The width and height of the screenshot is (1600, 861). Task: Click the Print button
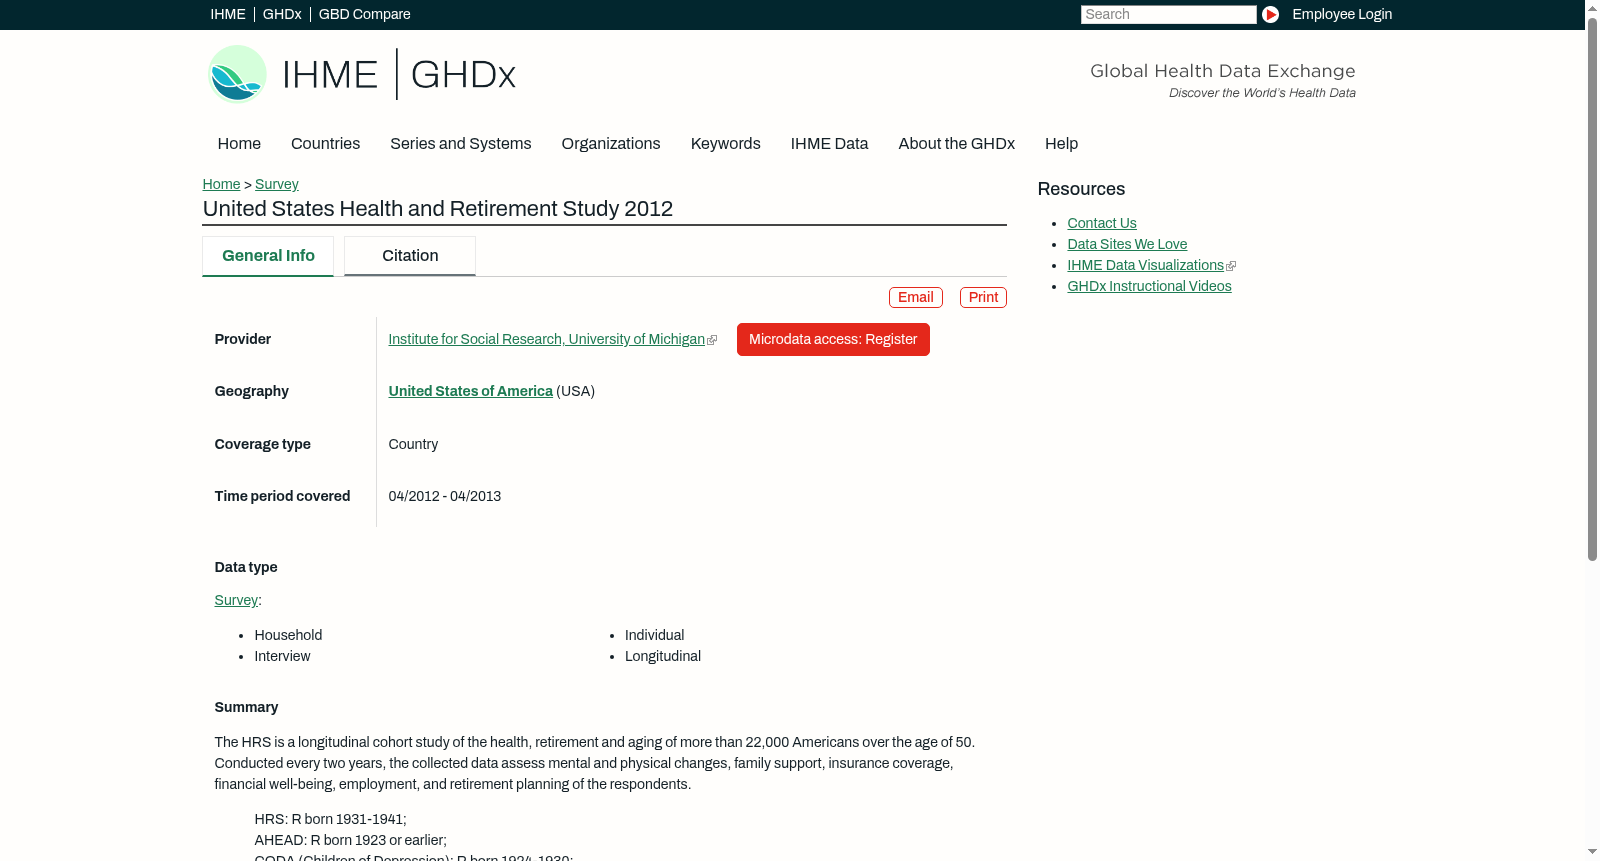pos(983,297)
